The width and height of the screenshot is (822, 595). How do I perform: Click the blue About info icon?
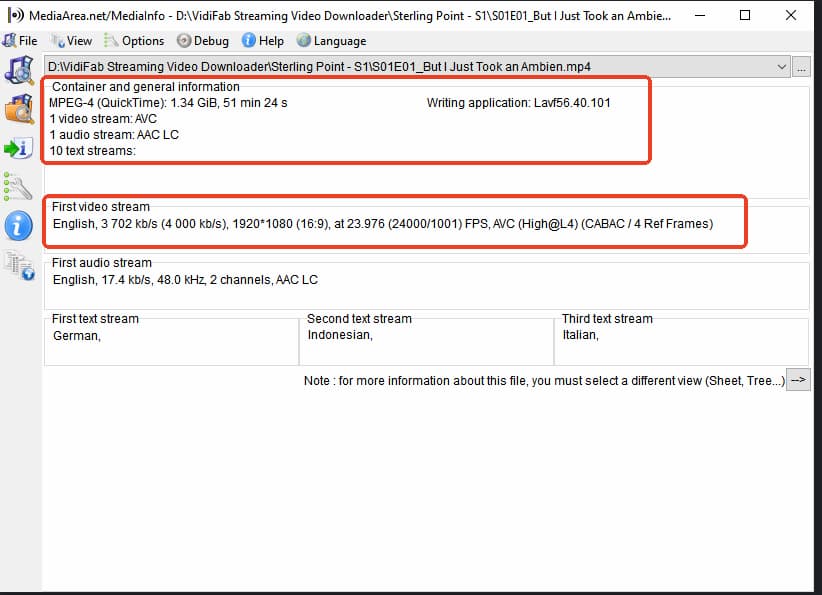click(18, 226)
